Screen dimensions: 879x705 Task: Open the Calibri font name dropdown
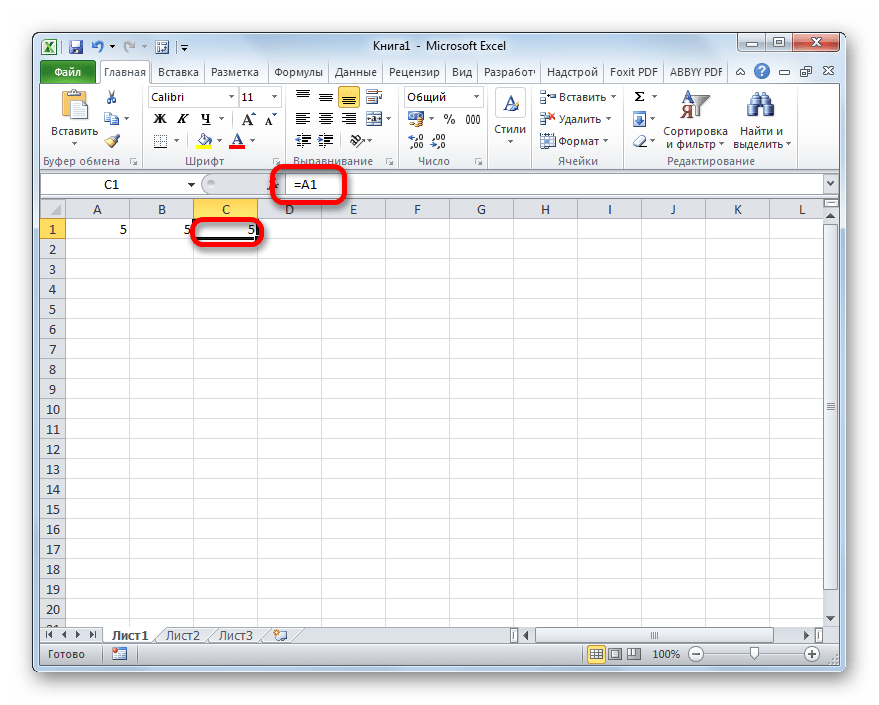231,97
